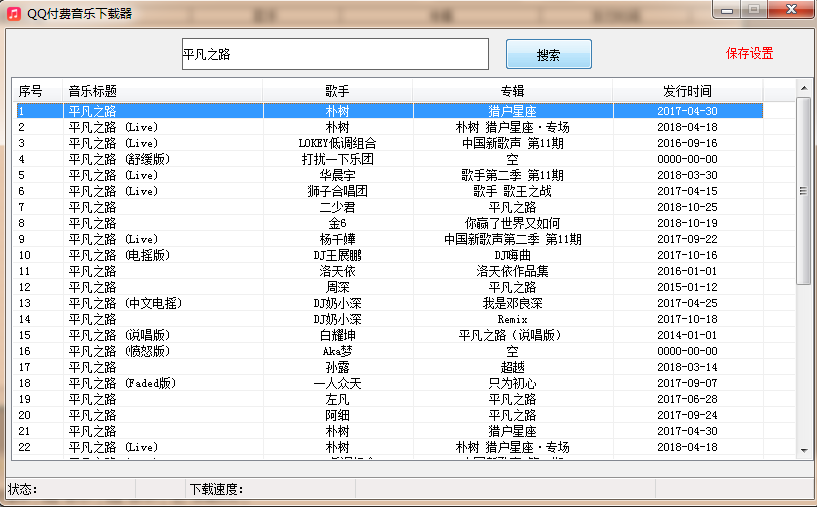The width and height of the screenshot is (817, 507).
Task: Select row 21 by 朴树
Action: click(388, 431)
